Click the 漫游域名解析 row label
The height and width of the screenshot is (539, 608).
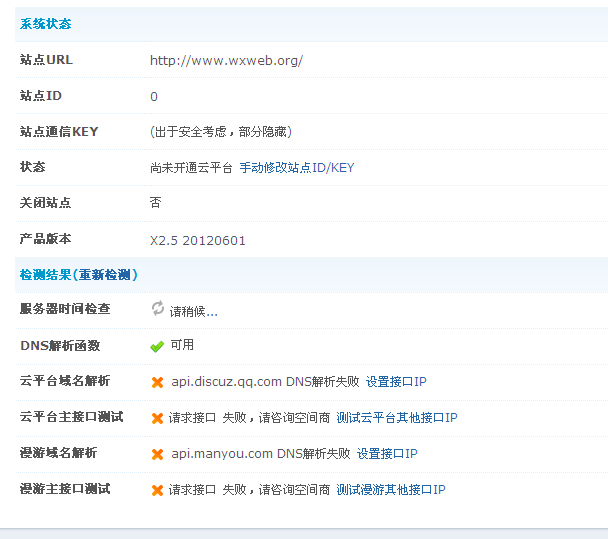(58, 453)
